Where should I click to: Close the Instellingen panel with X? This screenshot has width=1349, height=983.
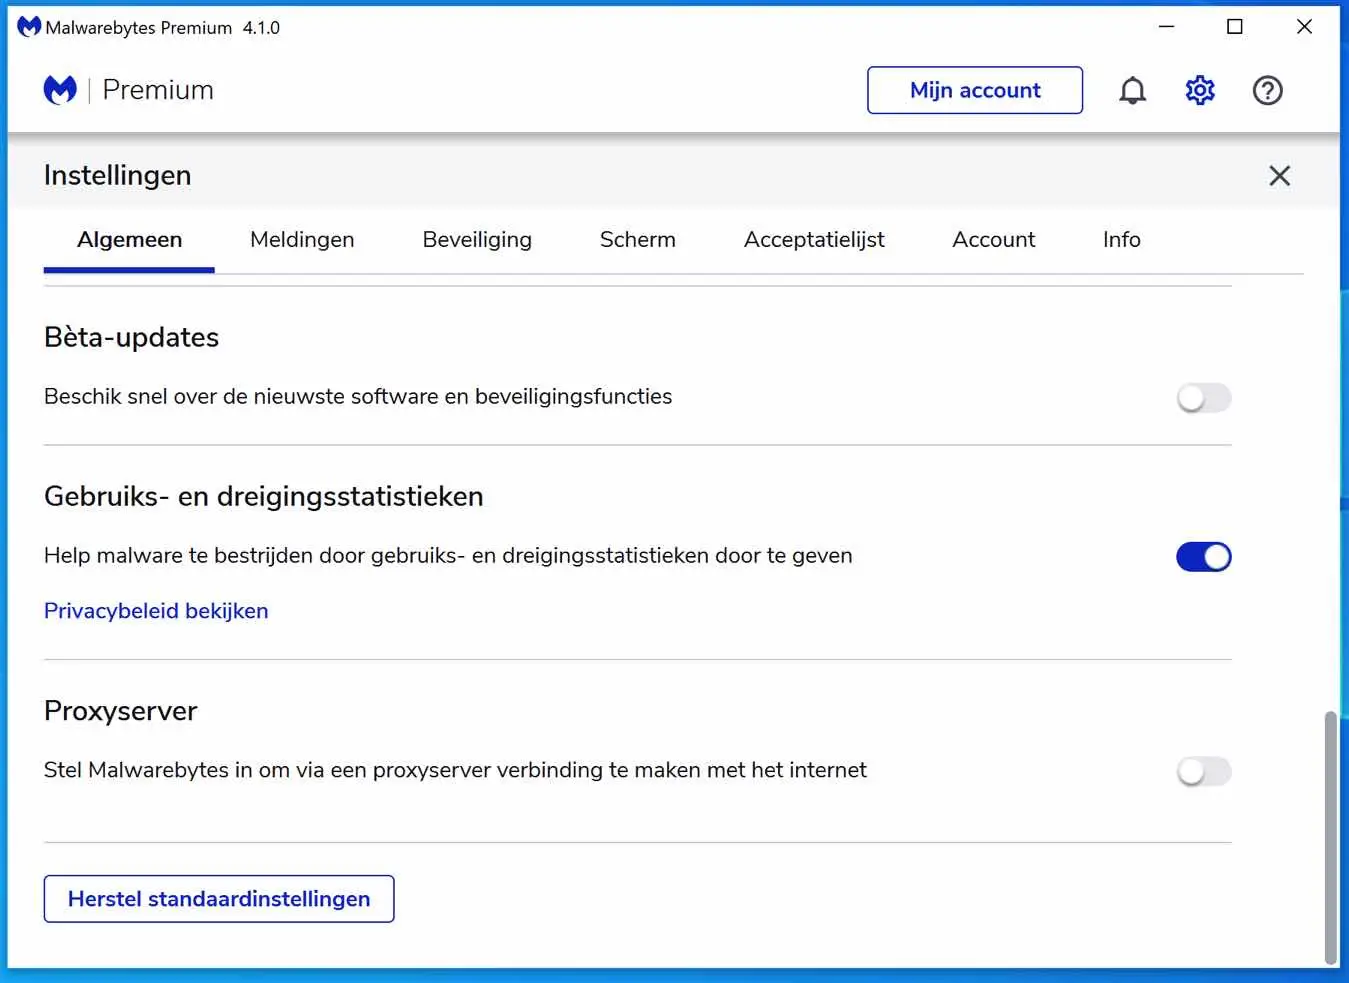[1279, 176]
